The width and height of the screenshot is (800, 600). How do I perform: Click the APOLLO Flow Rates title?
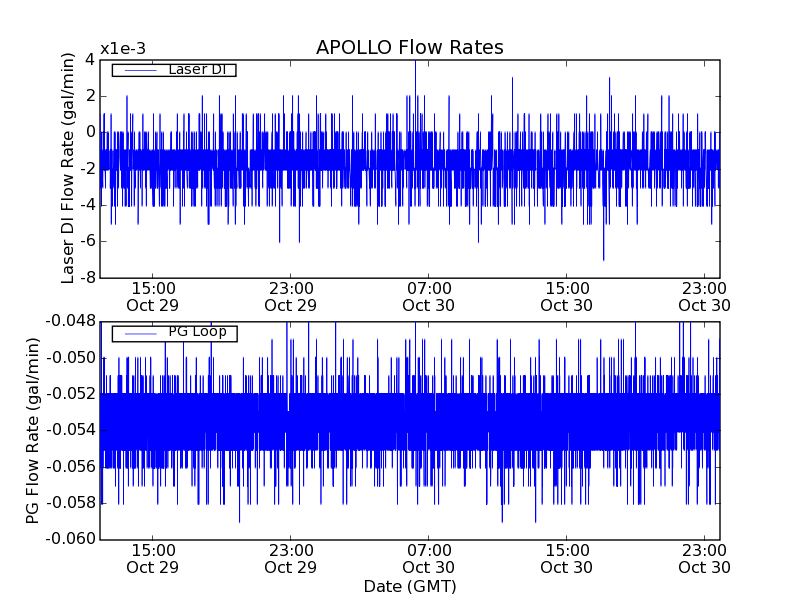(x=410, y=47)
